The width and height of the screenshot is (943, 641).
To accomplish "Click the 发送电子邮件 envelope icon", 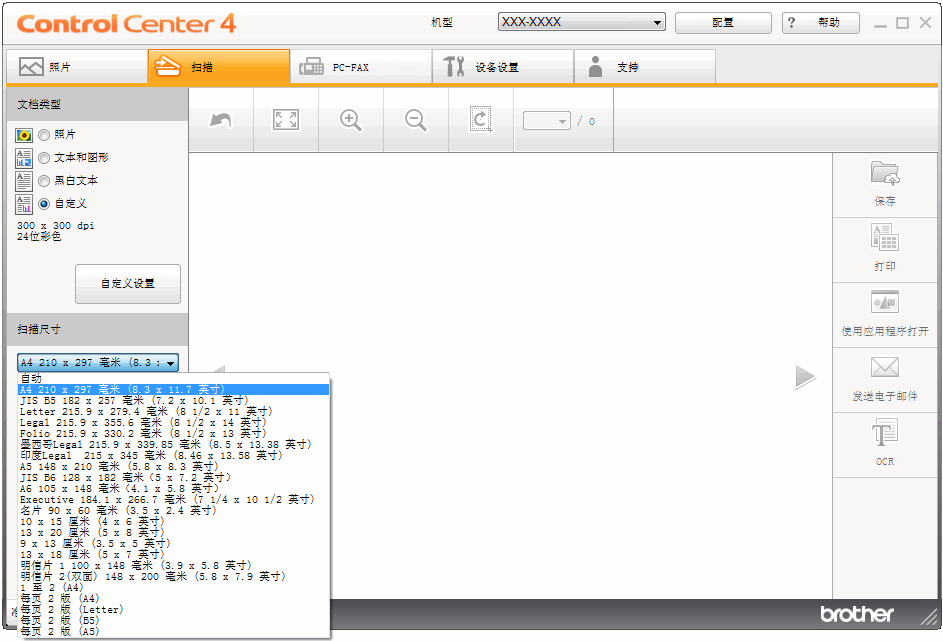I will coord(884,367).
